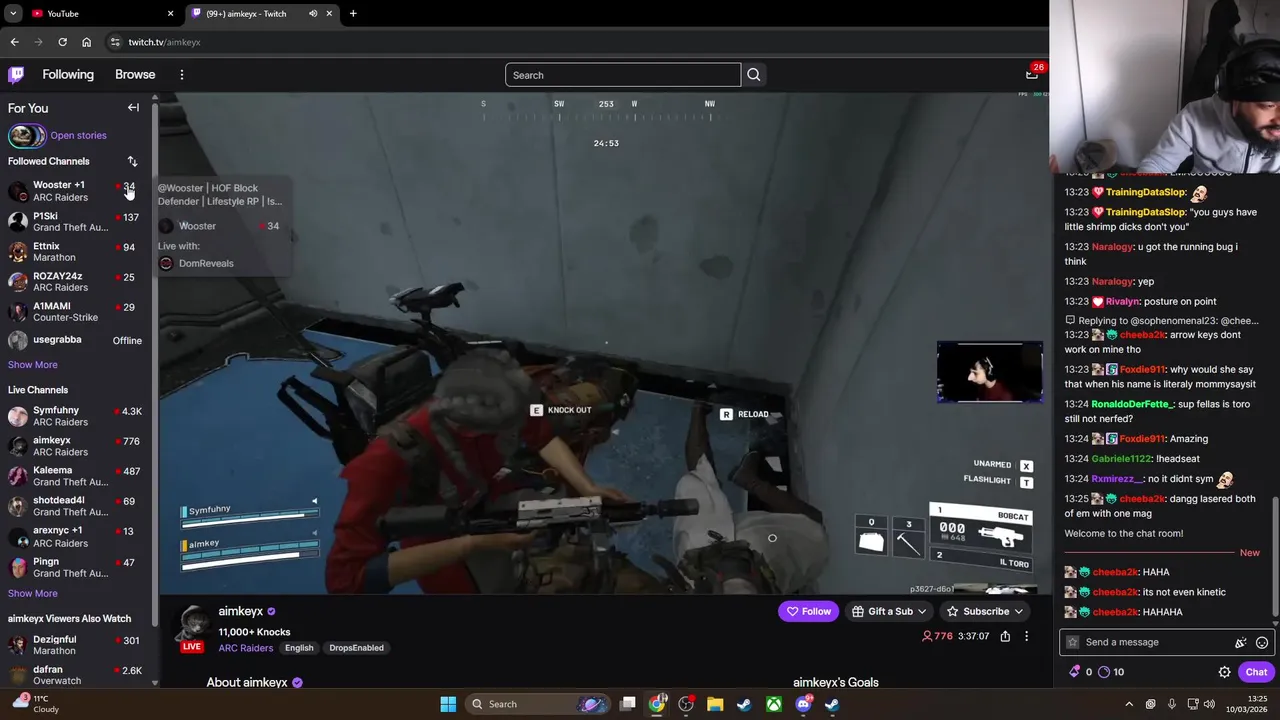The width and height of the screenshot is (1280, 720).
Task: Open P1Ski followed channel
Action: tap(76, 221)
